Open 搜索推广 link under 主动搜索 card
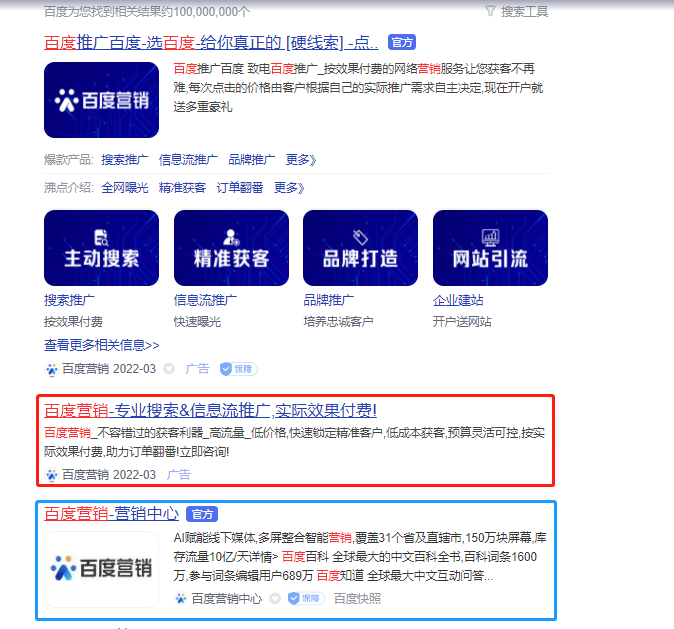This screenshot has height=629, width=674. click(69, 300)
